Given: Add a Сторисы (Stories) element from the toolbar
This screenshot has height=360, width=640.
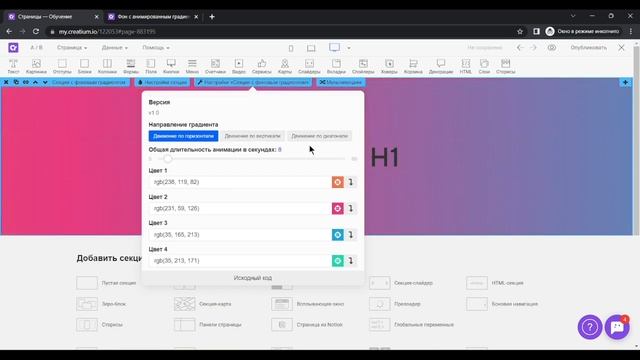Looking at the screenshot, I should 506,66.
